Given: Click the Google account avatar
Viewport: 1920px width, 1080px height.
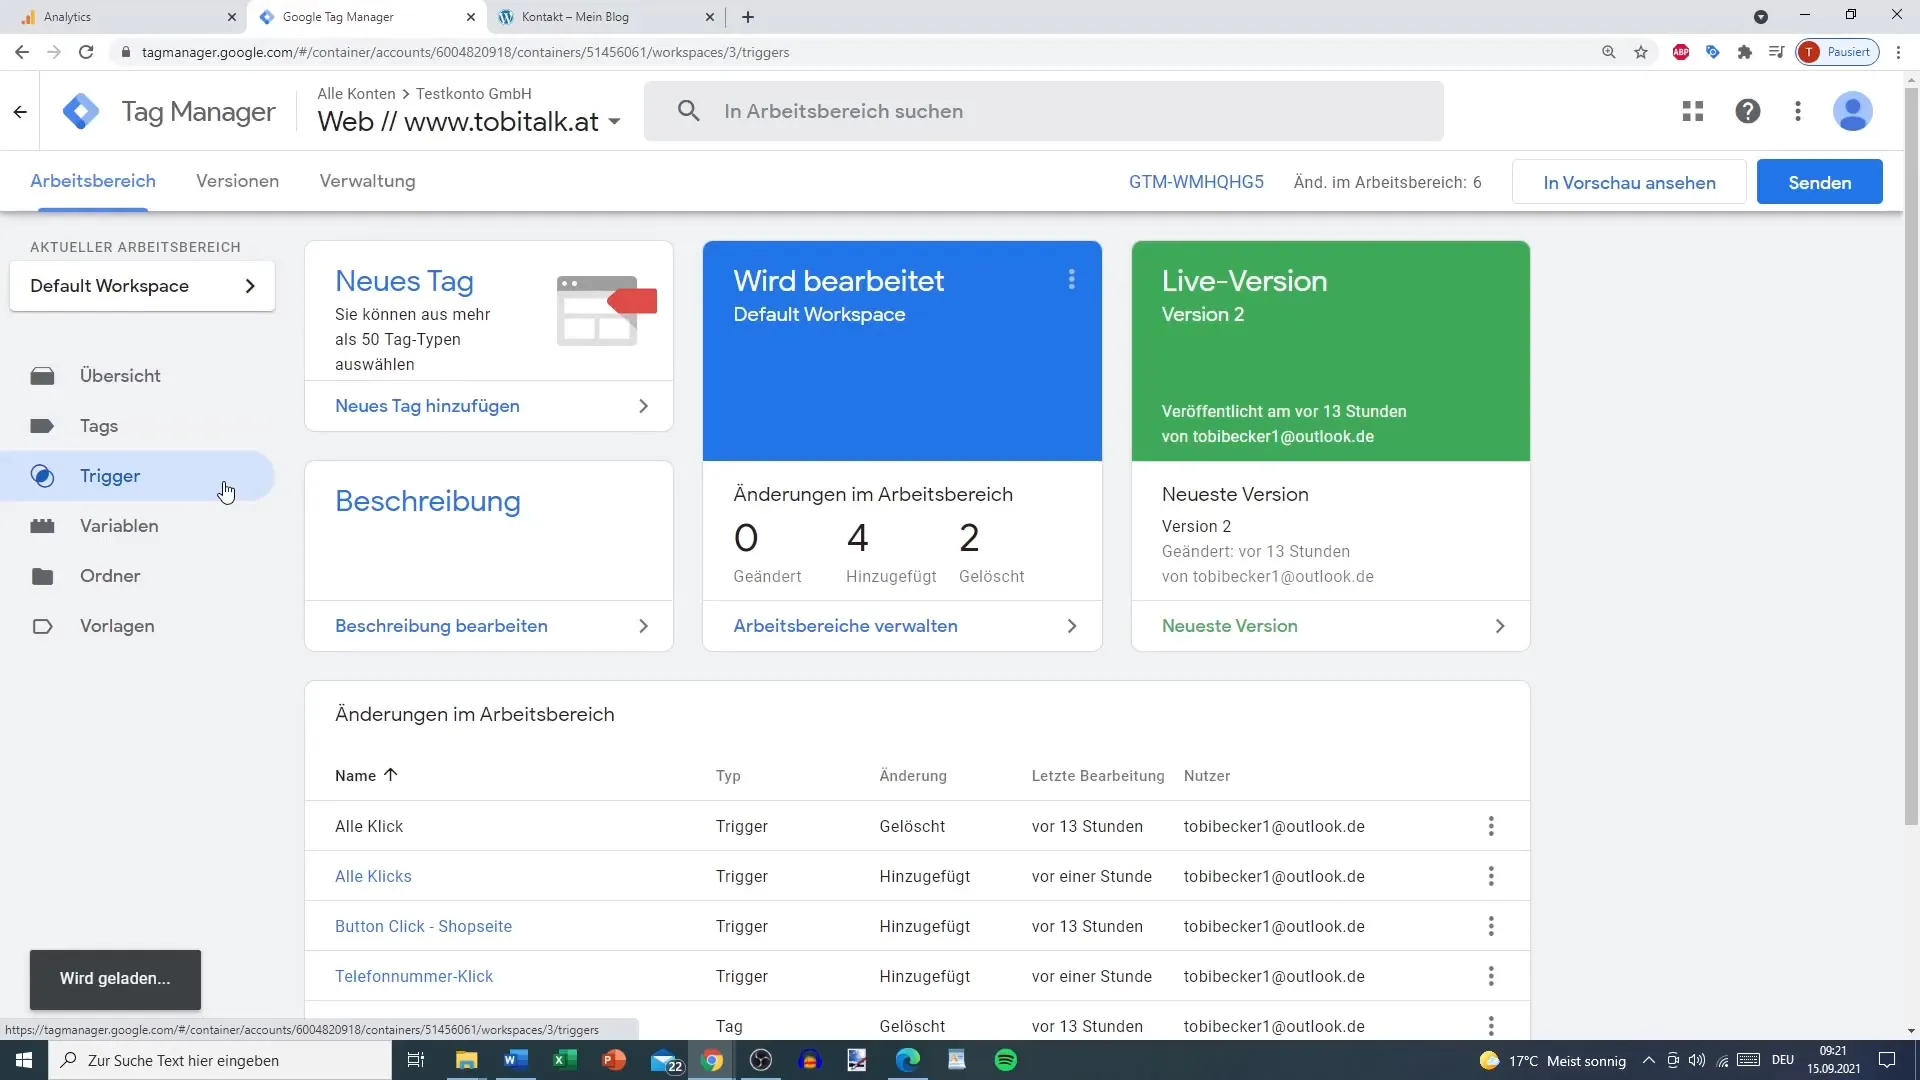Looking at the screenshot, I should [1852, 111].
